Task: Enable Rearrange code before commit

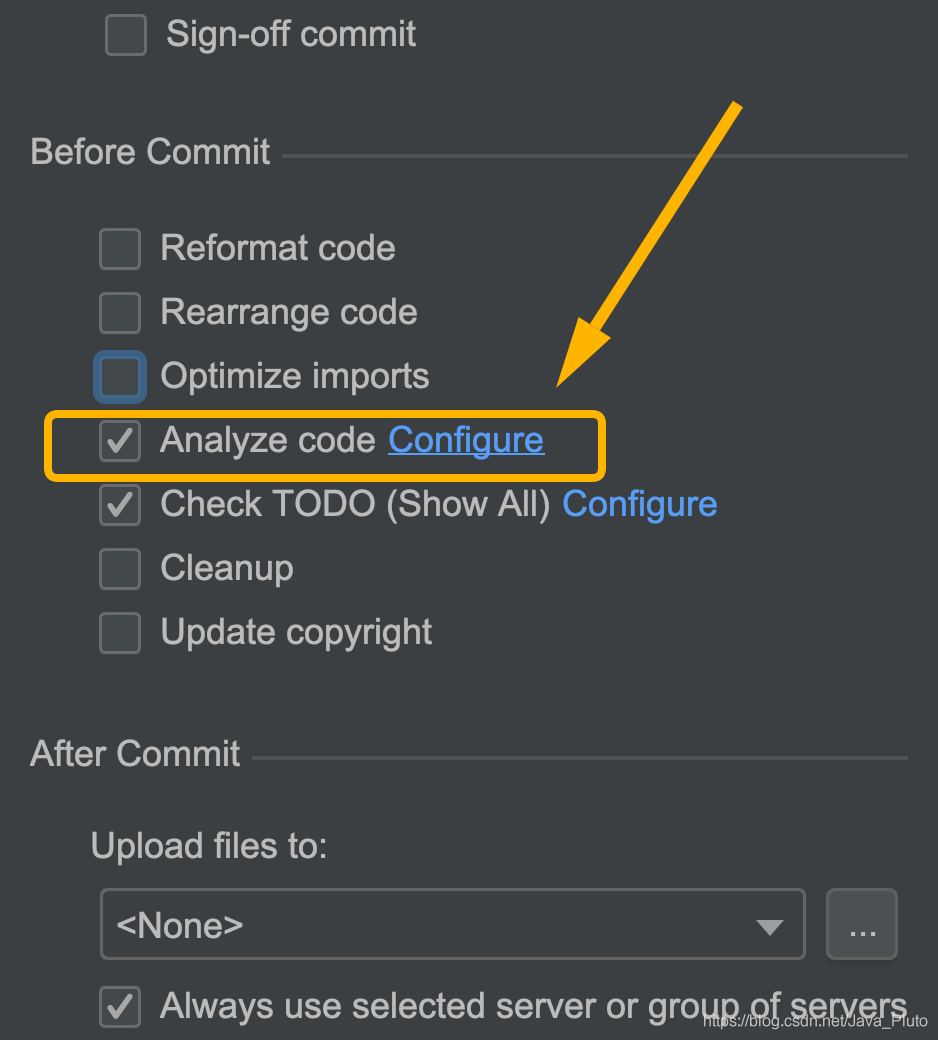Action: tap(120, 313)
